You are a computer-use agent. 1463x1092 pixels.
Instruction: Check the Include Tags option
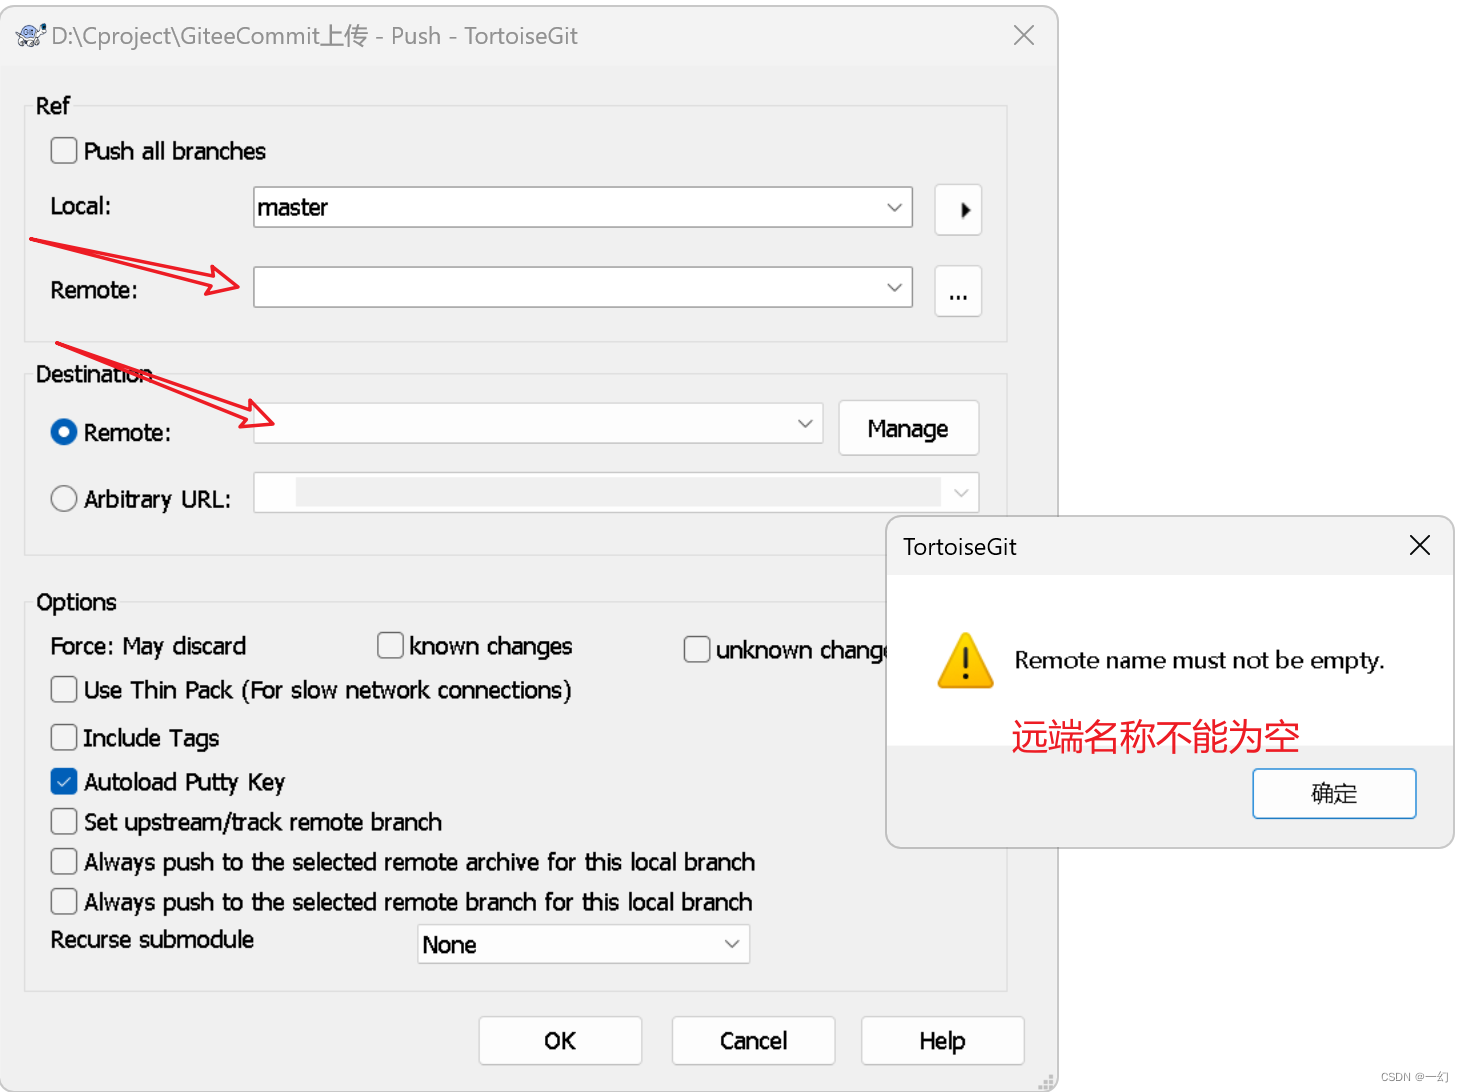tap(63, 737)
